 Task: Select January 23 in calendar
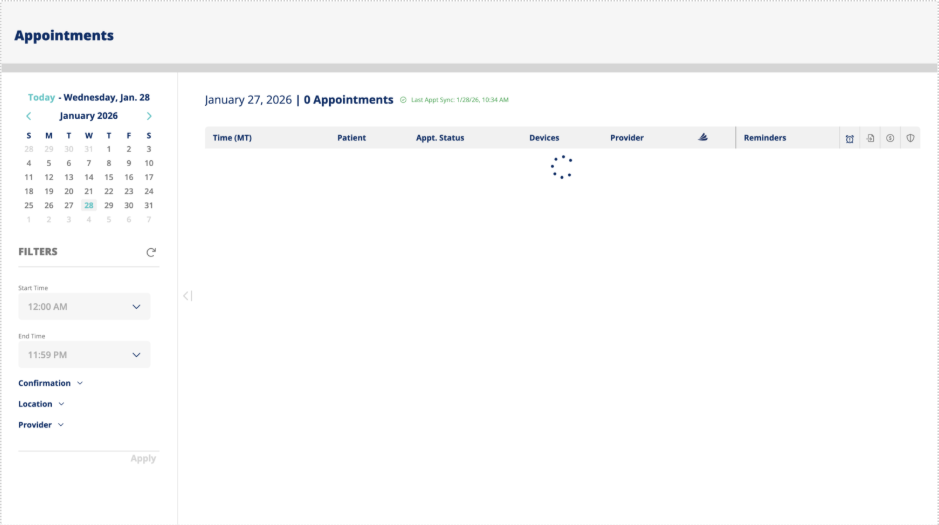pos(129,191)
